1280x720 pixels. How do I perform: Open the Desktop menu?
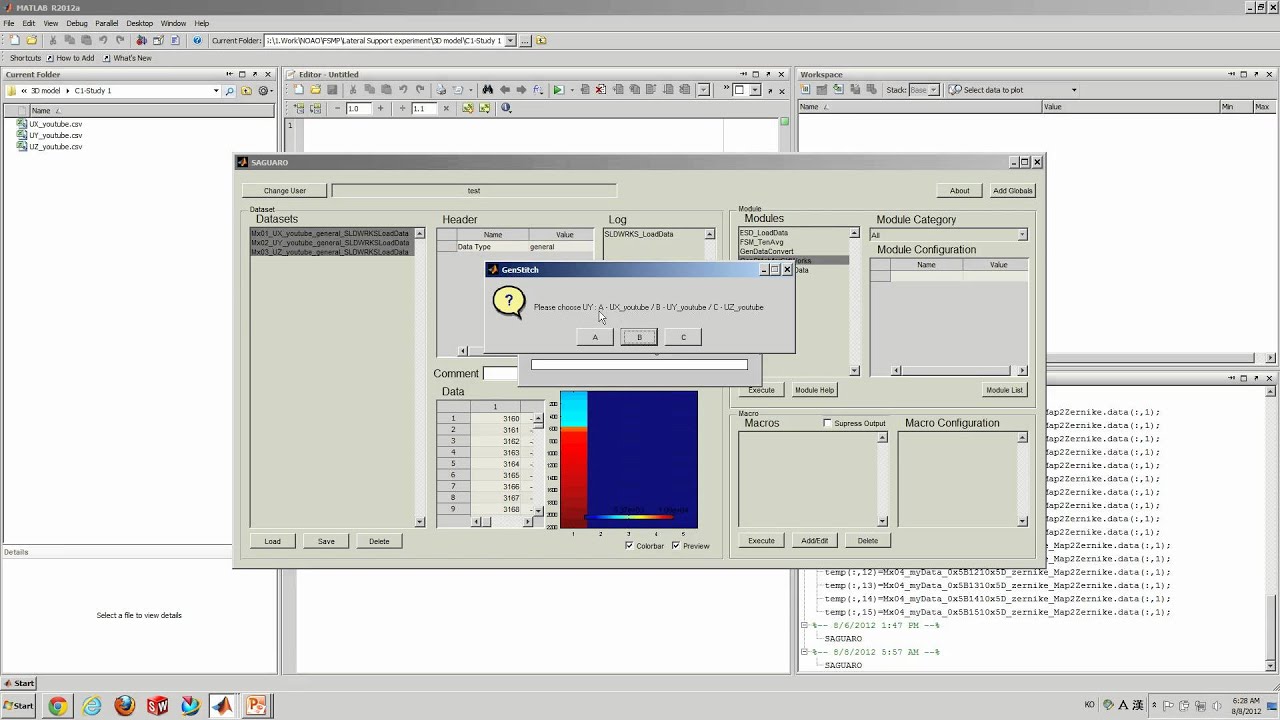pos(140,23)
